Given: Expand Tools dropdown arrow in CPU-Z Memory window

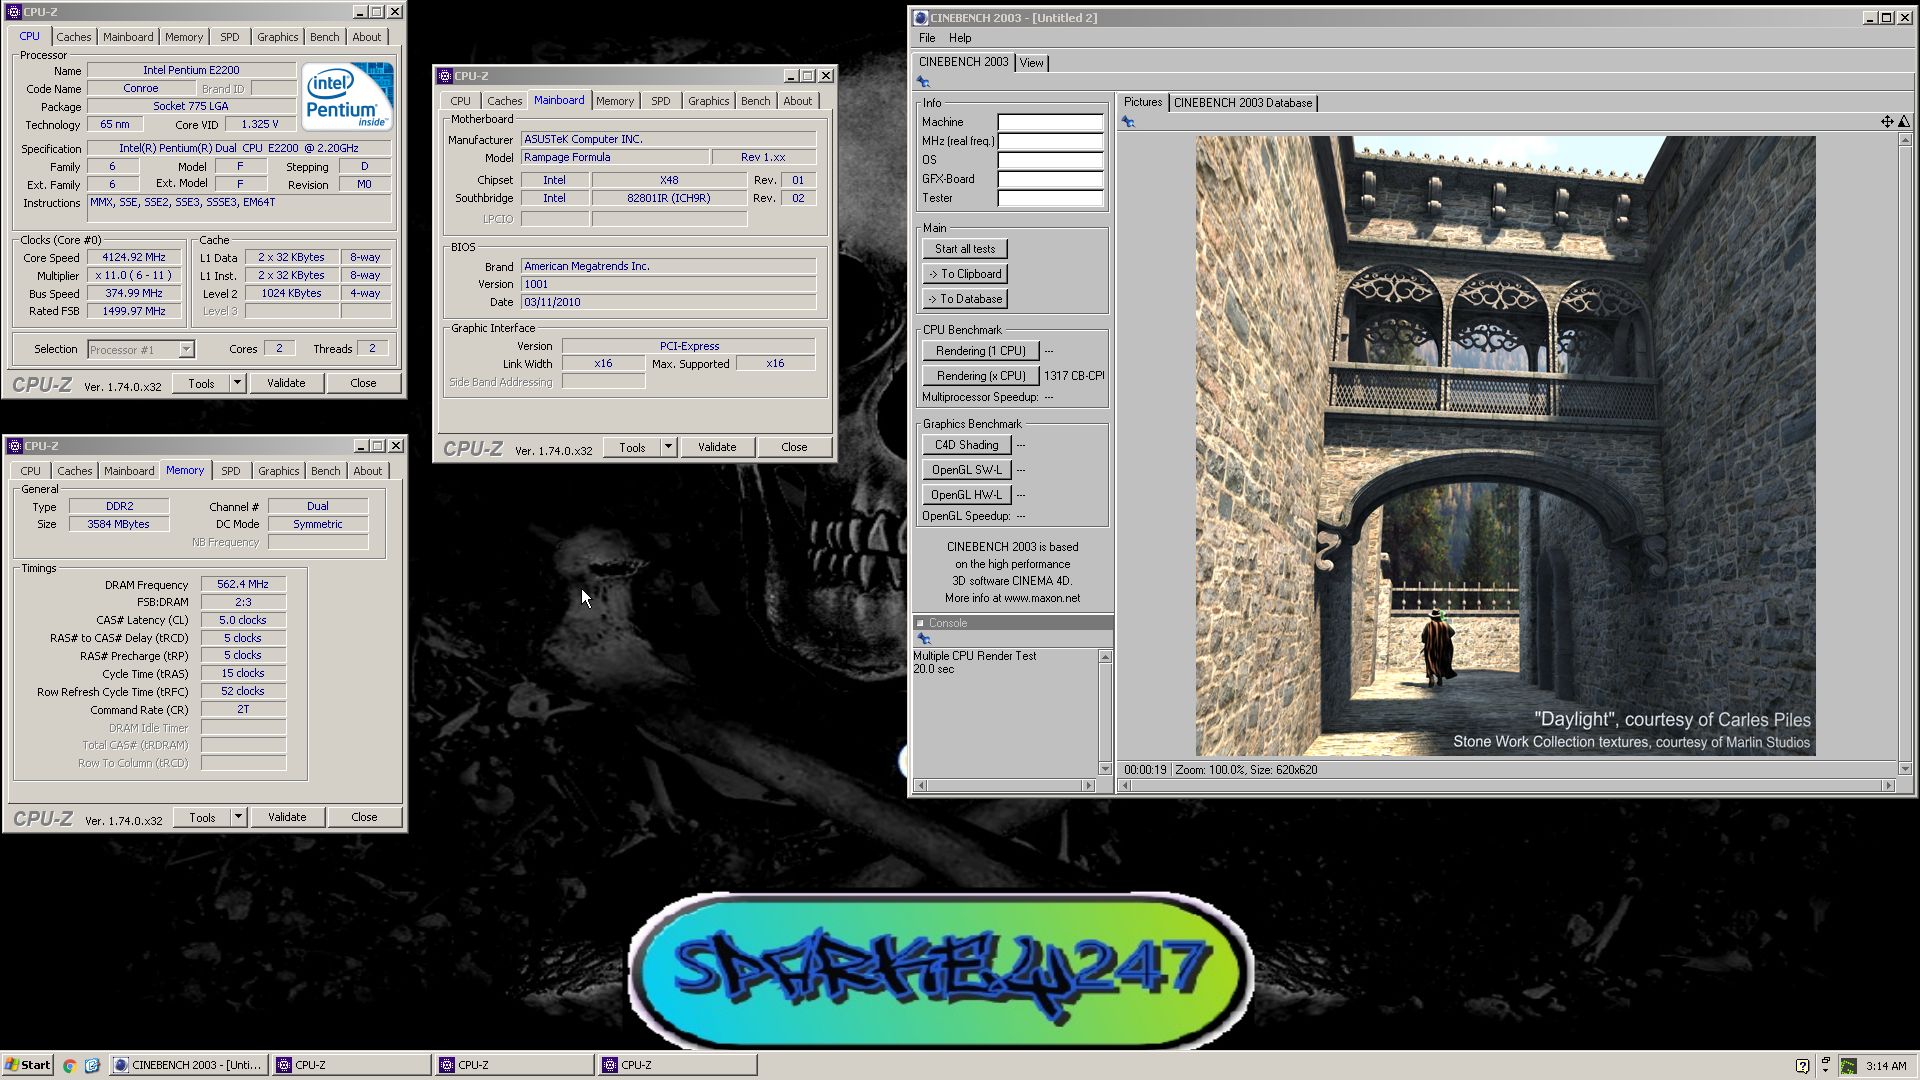Looking at the screenshot, I should (x=238, y=817).
